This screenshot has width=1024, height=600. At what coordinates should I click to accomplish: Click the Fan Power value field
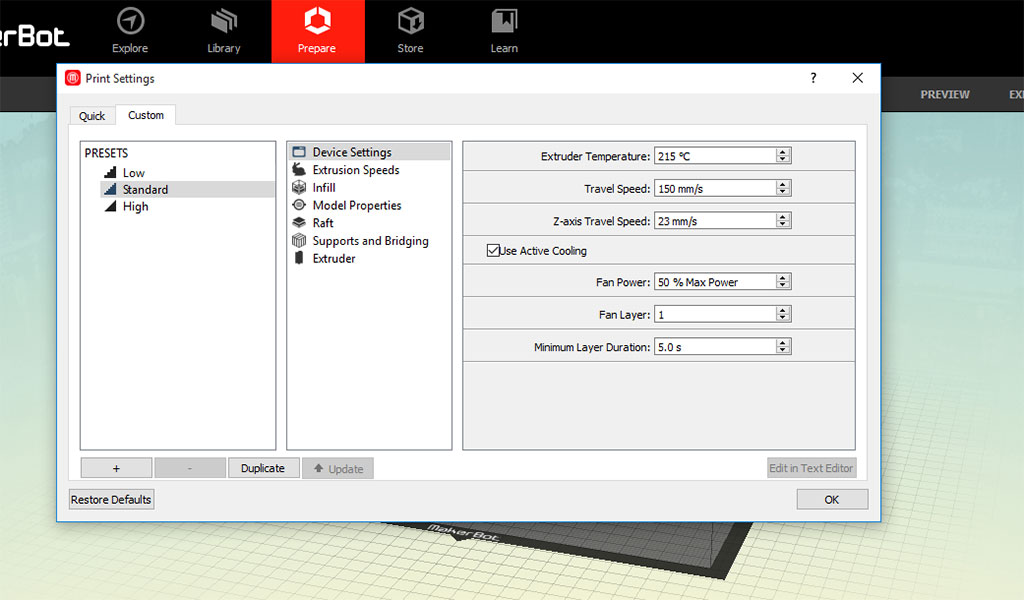tap(715, 282)
